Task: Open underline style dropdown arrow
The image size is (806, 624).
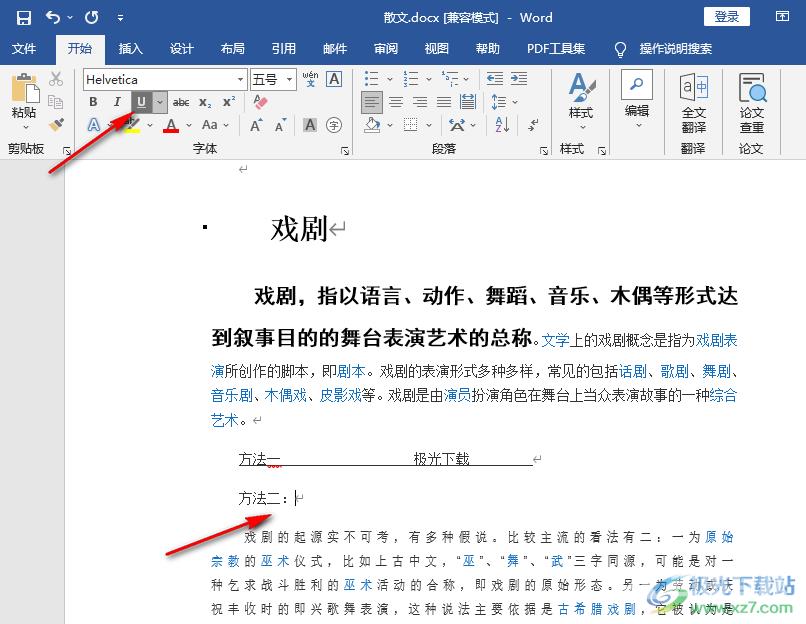Action: 160,102
